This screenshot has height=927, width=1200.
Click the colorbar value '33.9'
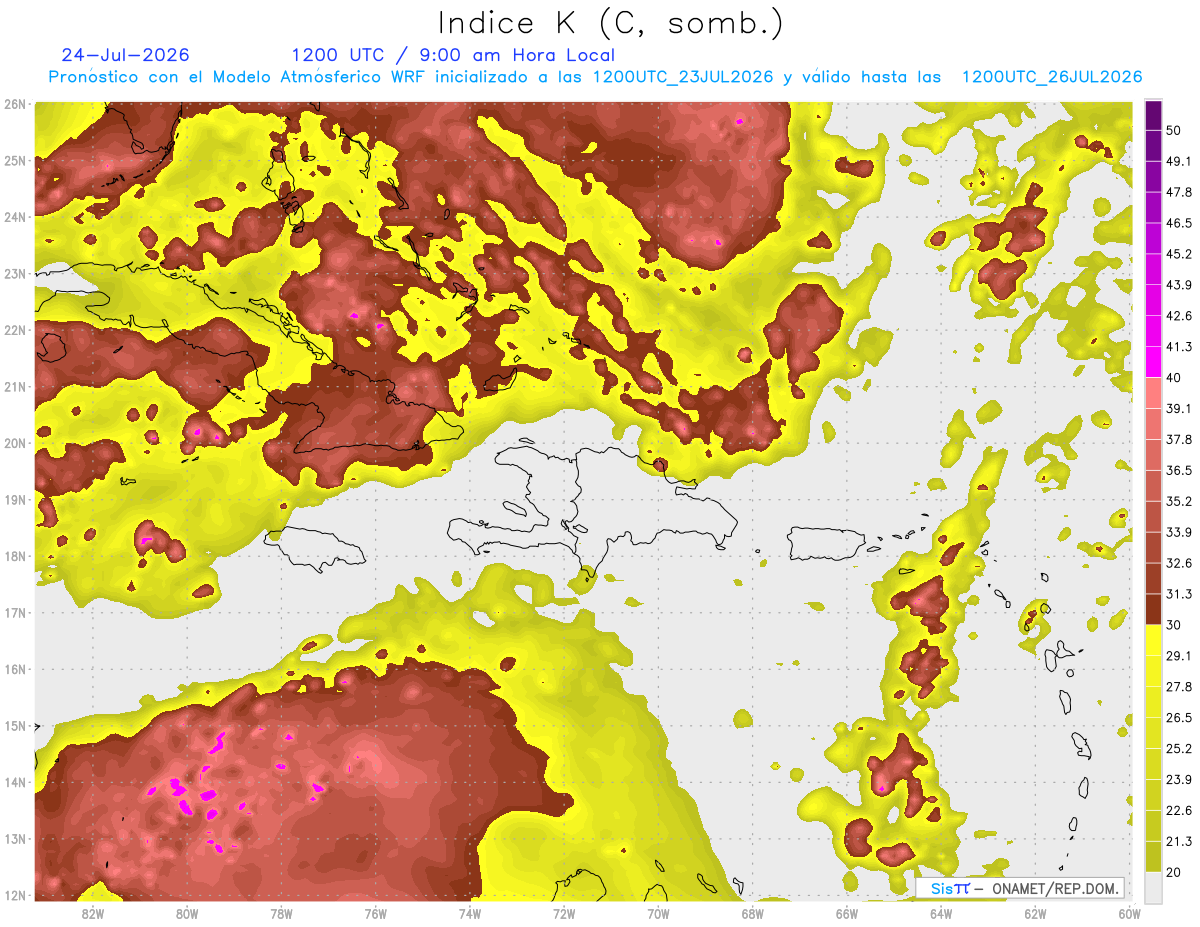click(x=1179, y=532)
